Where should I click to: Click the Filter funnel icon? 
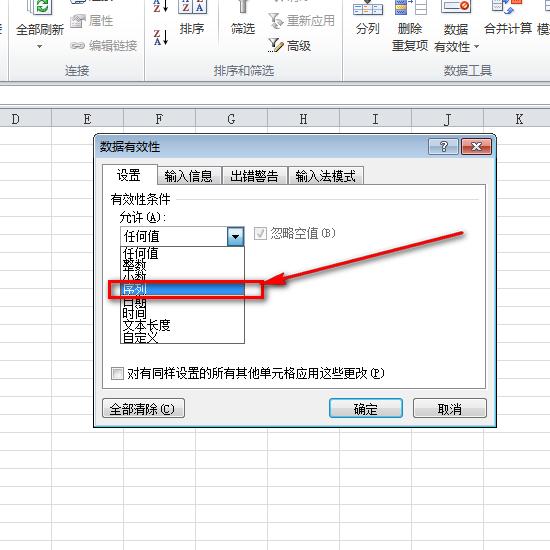[x=243, y=7]
